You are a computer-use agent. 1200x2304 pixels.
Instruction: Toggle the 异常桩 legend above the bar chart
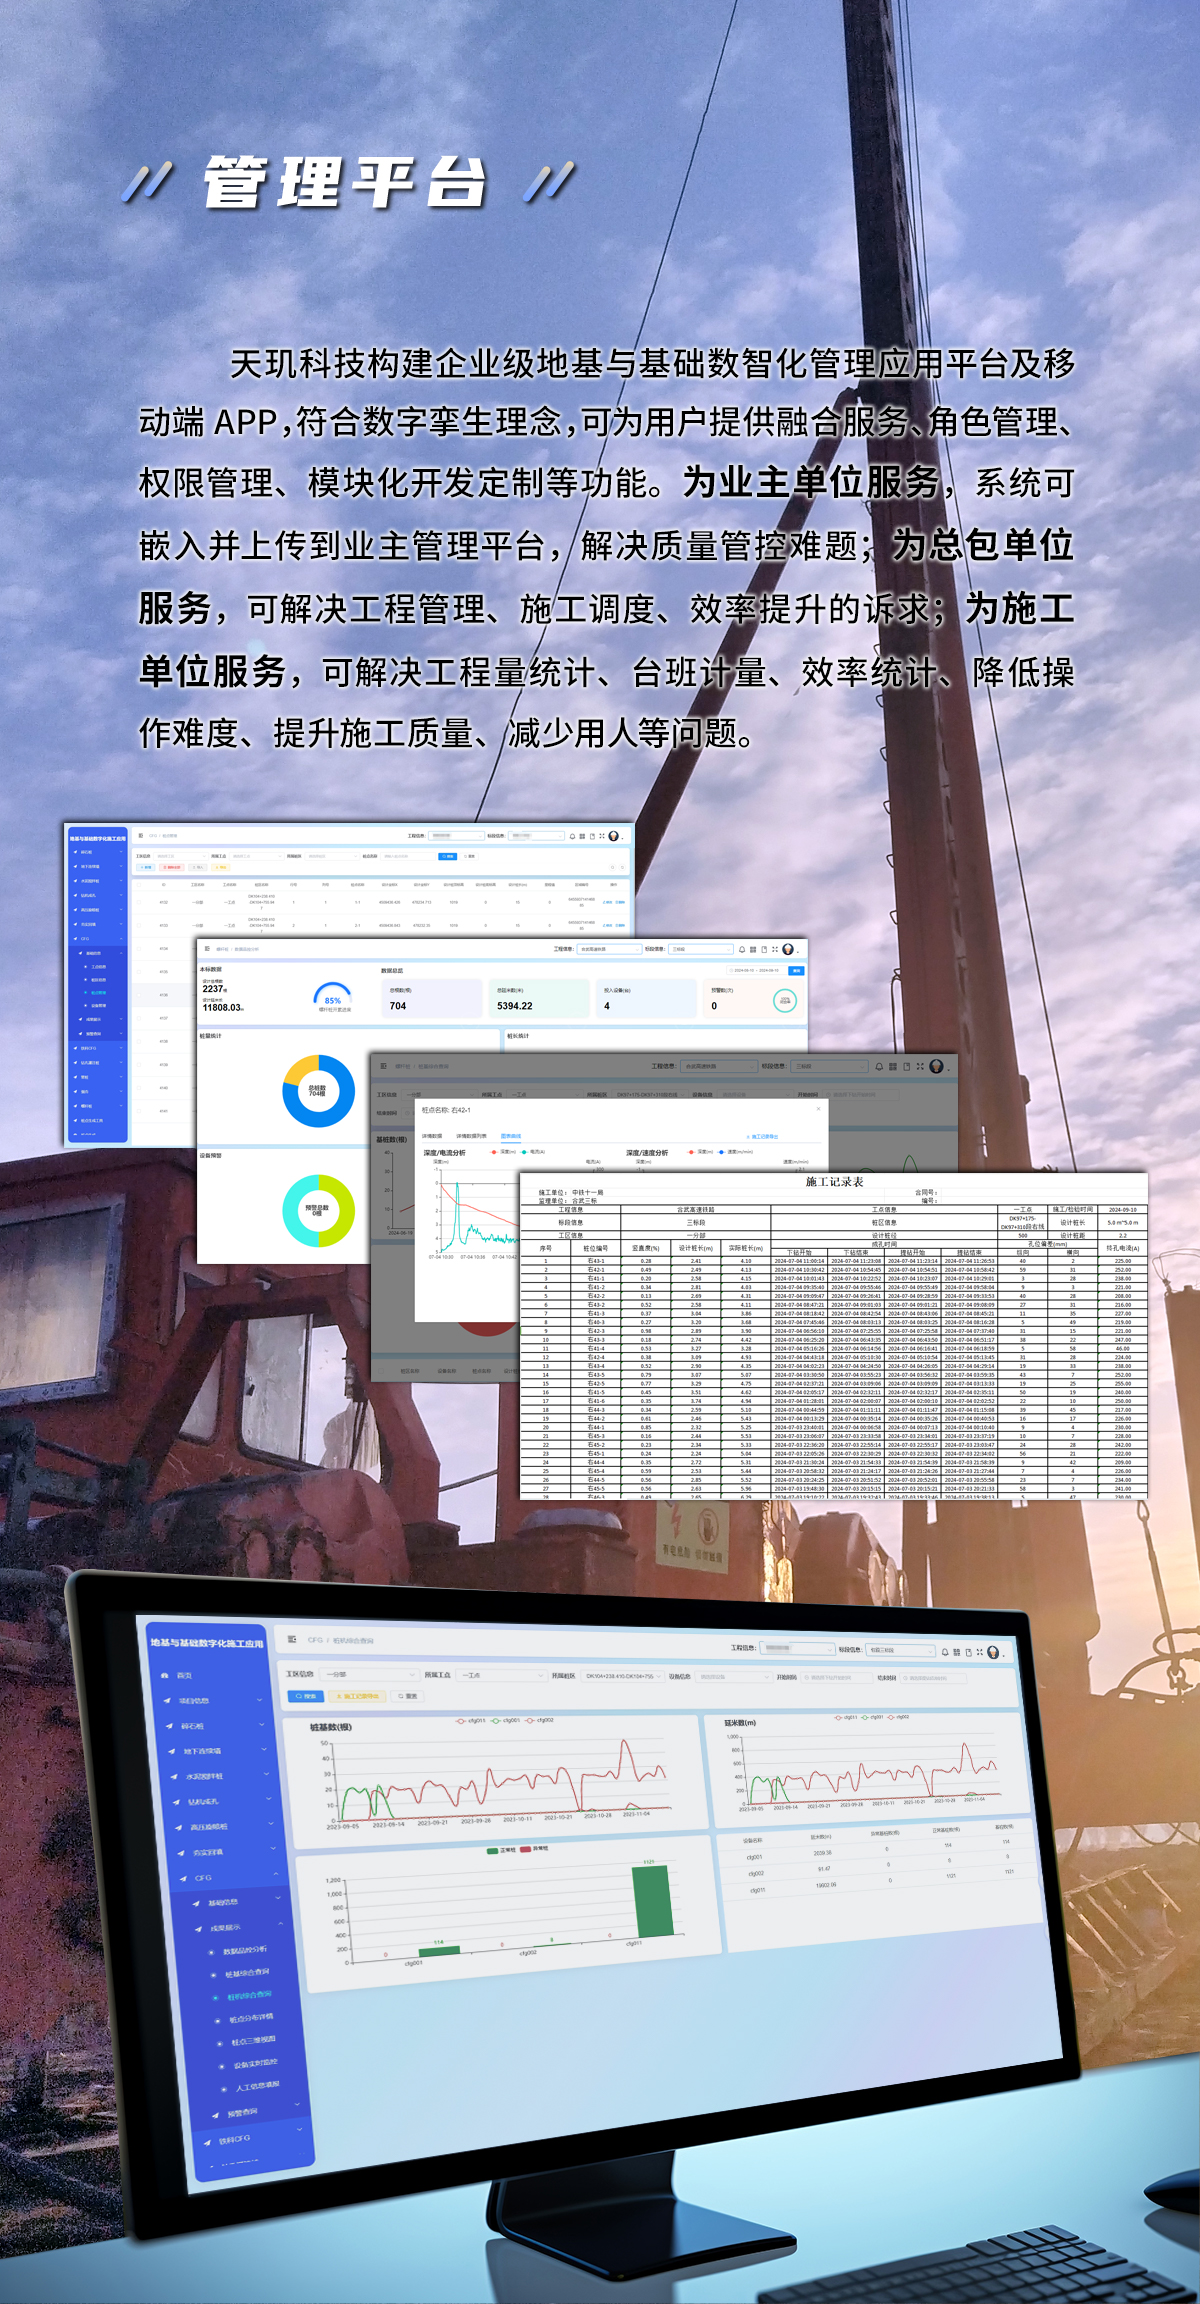click(x=535, y=1848)
